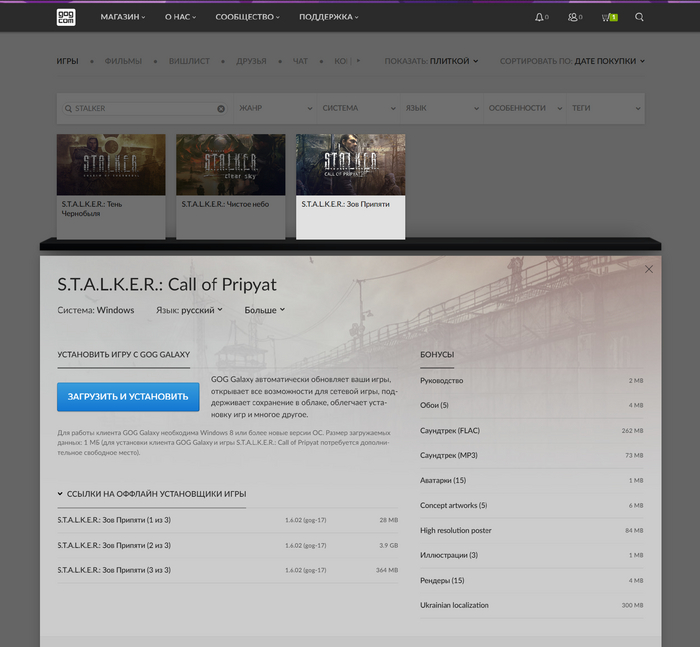700x647 pixels.
Task: Click the right arrow next to tabs
Action: click(x=358, y=61)
